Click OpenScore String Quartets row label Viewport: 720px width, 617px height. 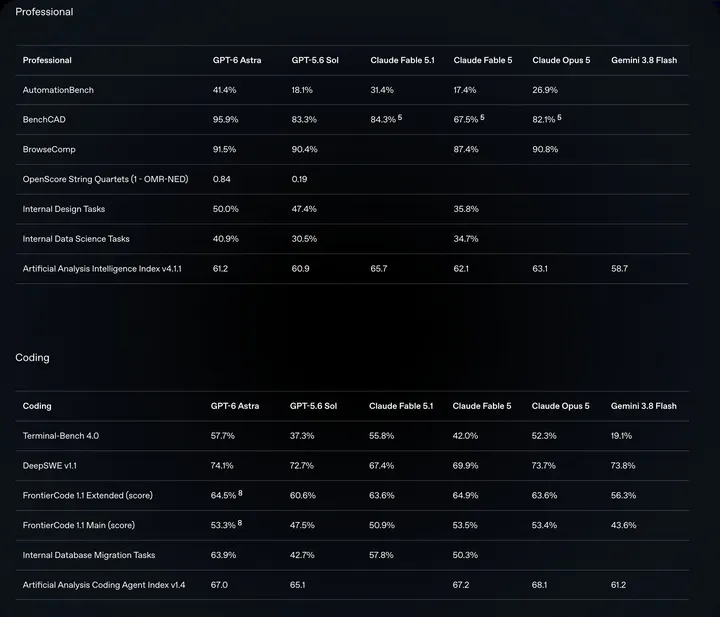coord(106,179)
